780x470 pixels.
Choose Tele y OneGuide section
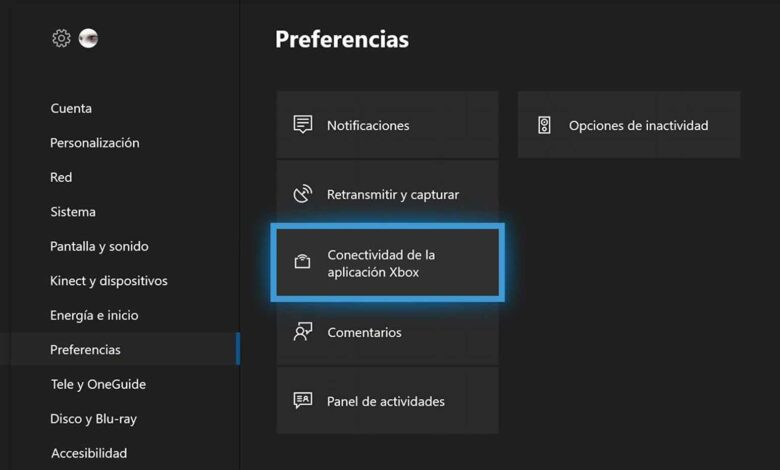[98, 384]
